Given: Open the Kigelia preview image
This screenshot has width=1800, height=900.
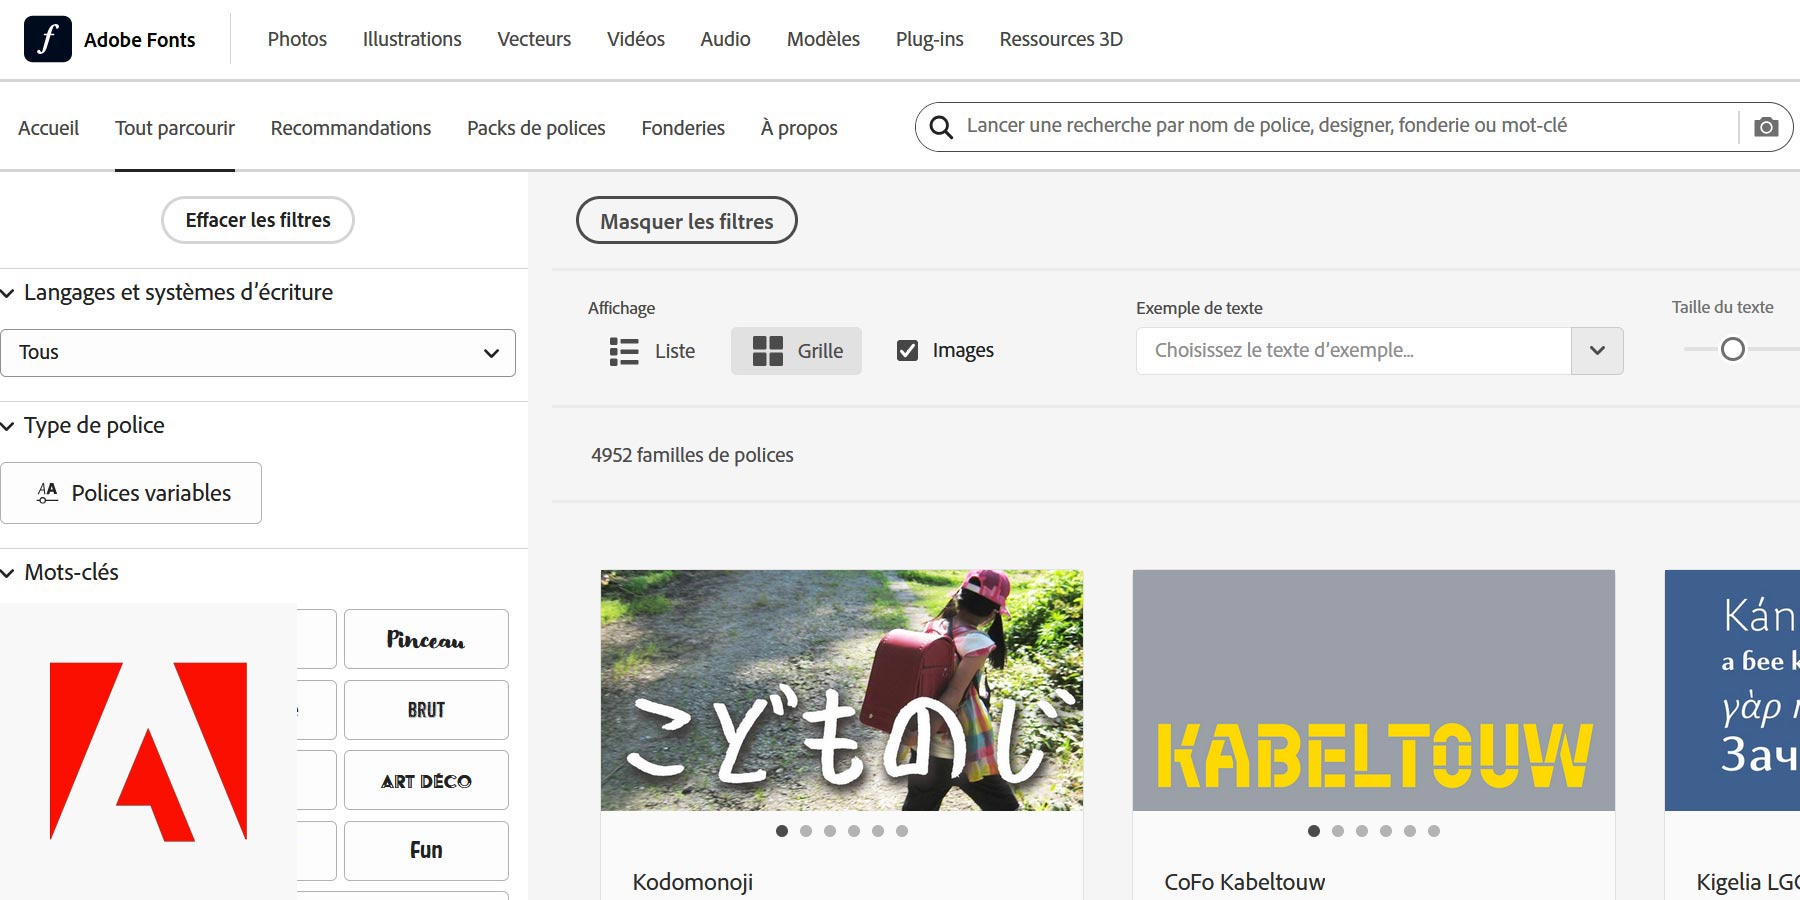Looking at the screenshot, I should (1732, 690).
